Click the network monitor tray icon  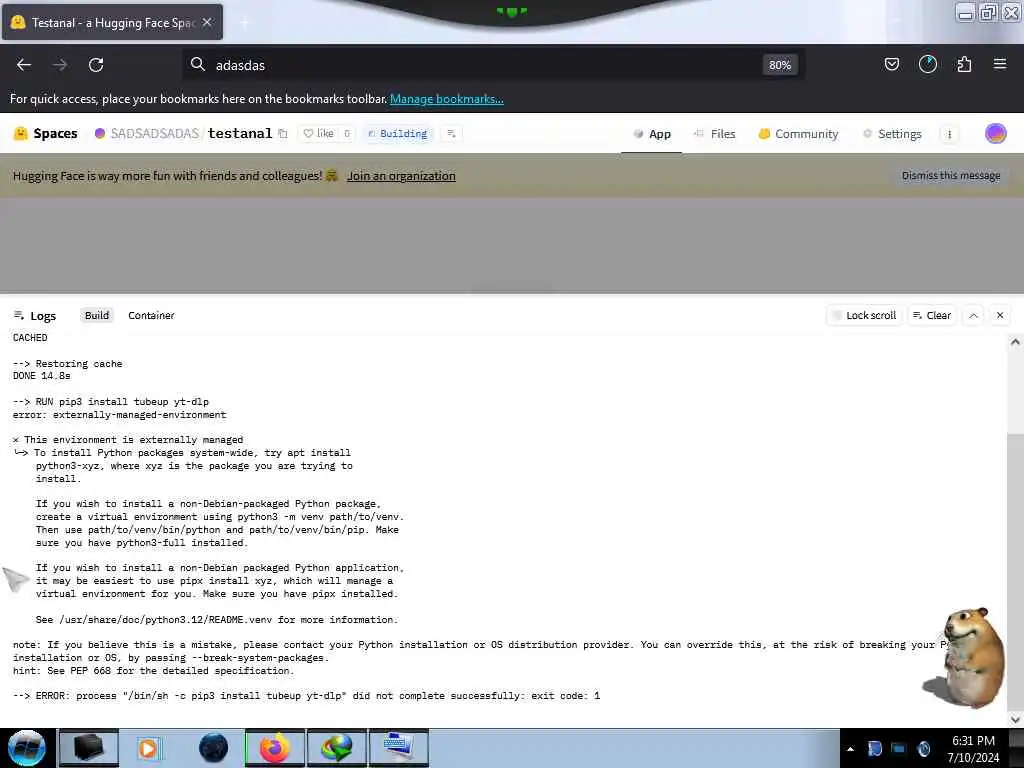(899, 749)
